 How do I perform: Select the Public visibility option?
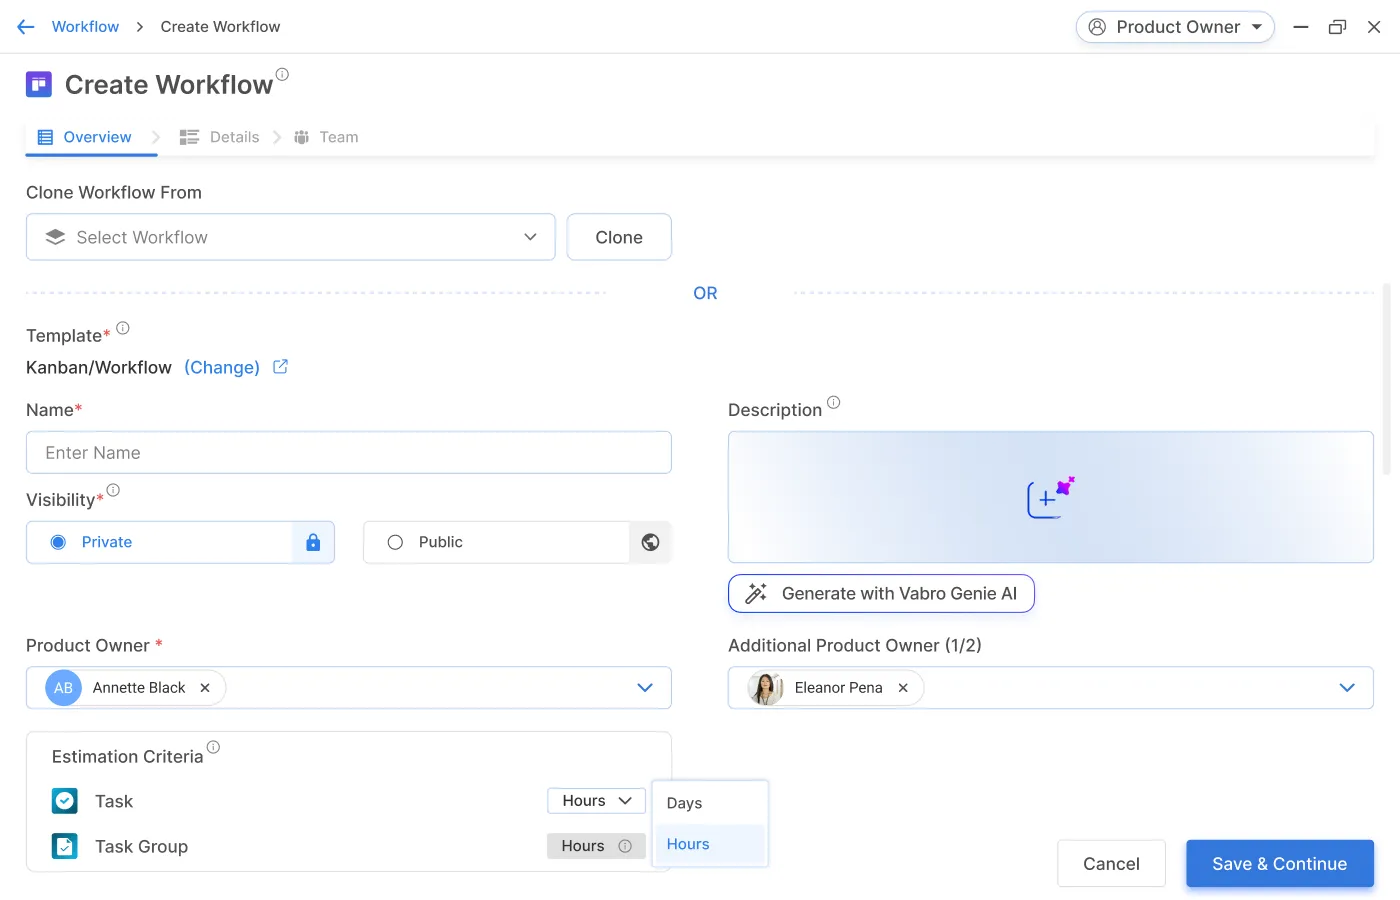395,541
